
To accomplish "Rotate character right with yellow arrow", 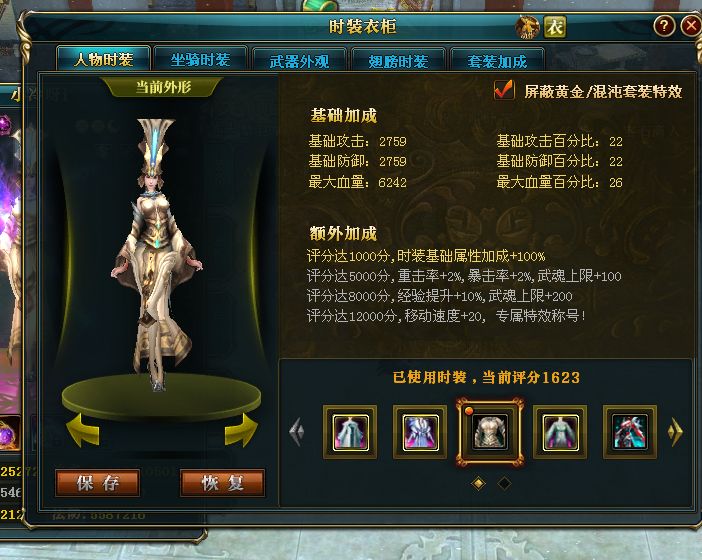I will (x=241, y=430).
